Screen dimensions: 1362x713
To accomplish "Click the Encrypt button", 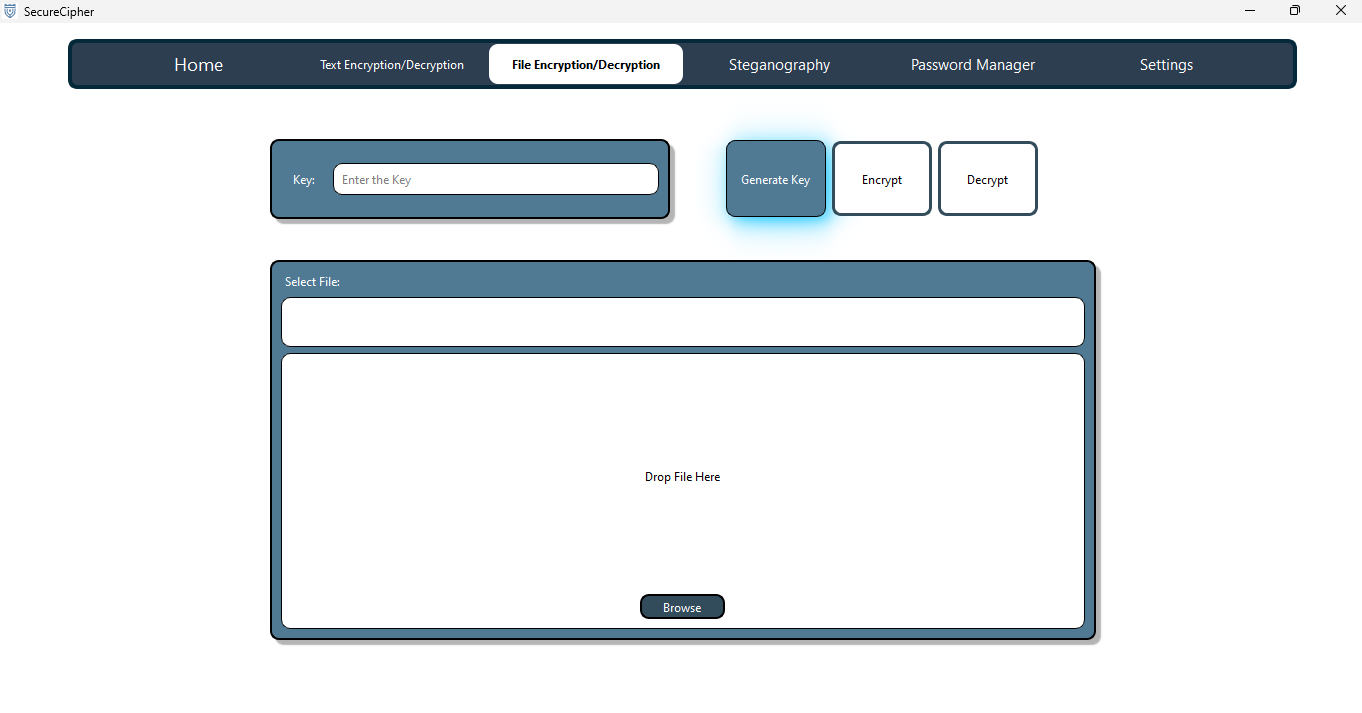I will point(882,180).
